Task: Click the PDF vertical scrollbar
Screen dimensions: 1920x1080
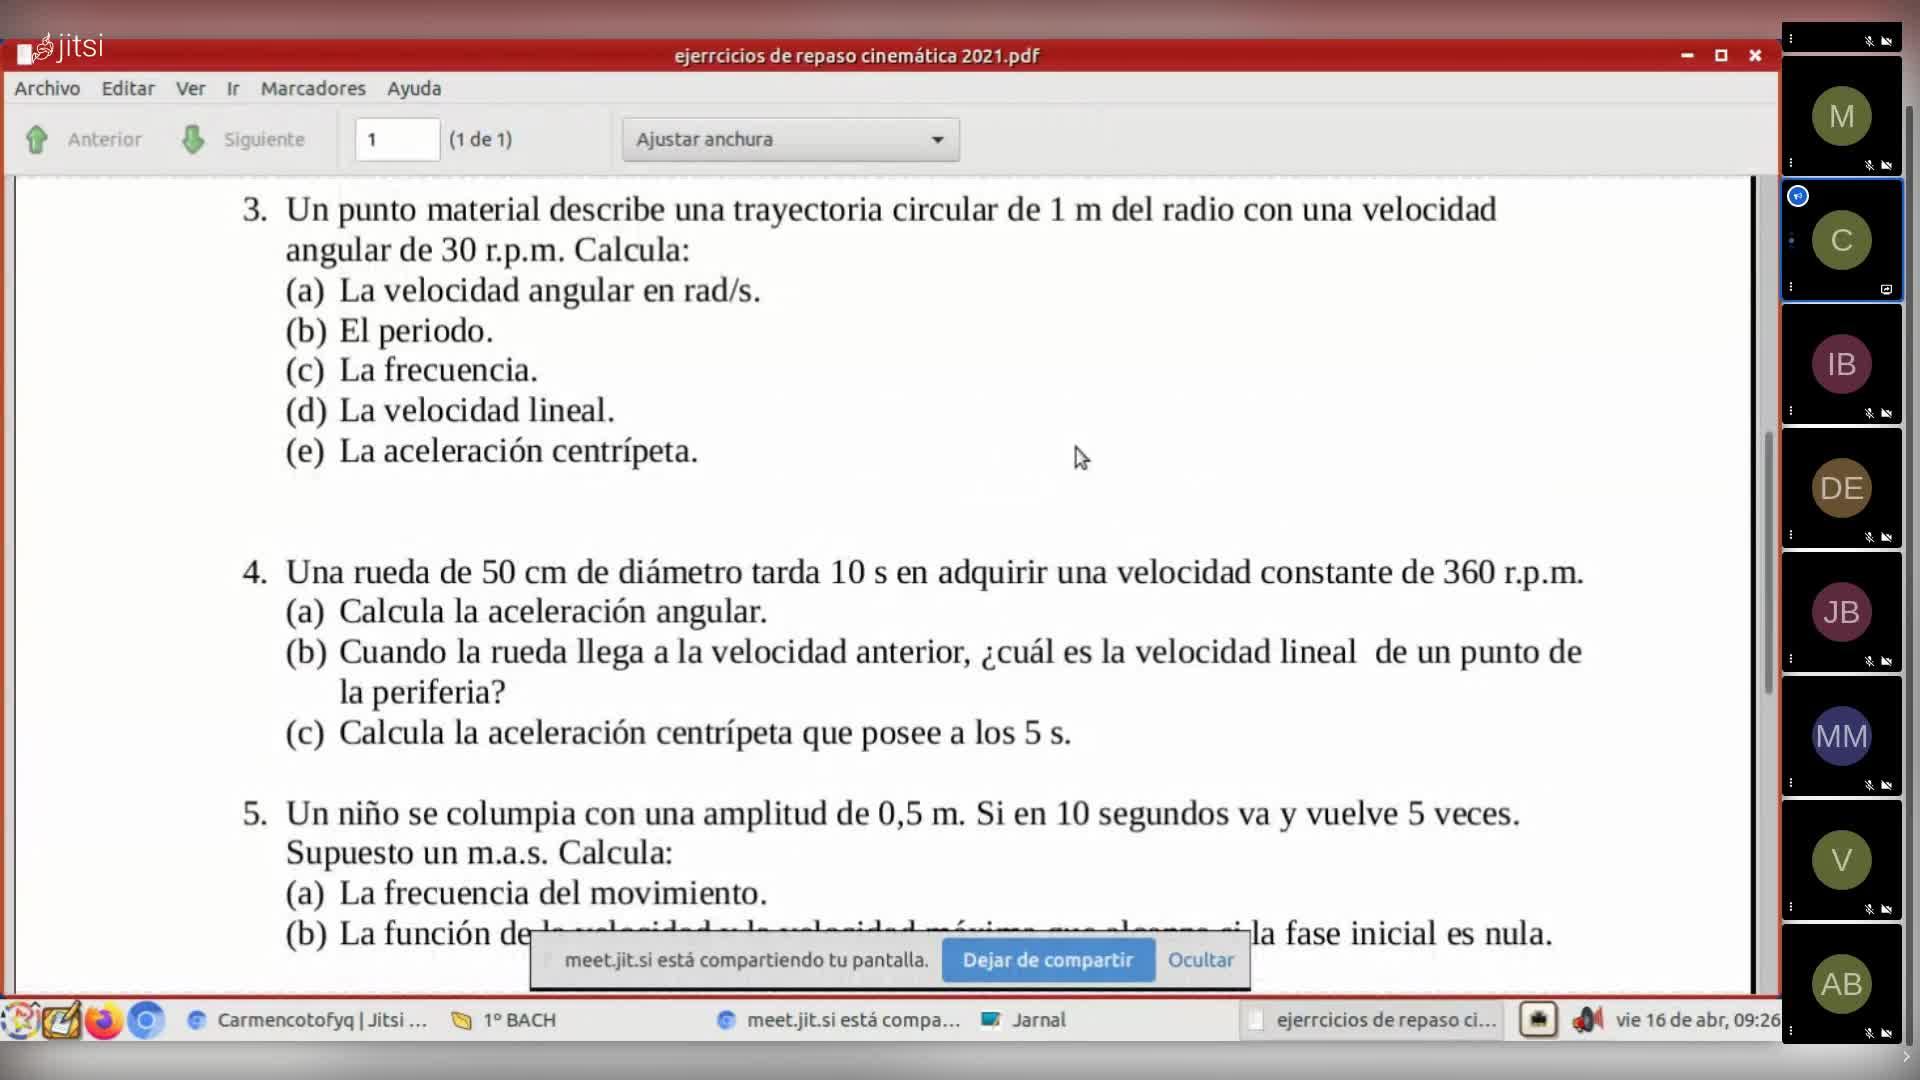Action: pyautogui.click(x=1768, y=560)
